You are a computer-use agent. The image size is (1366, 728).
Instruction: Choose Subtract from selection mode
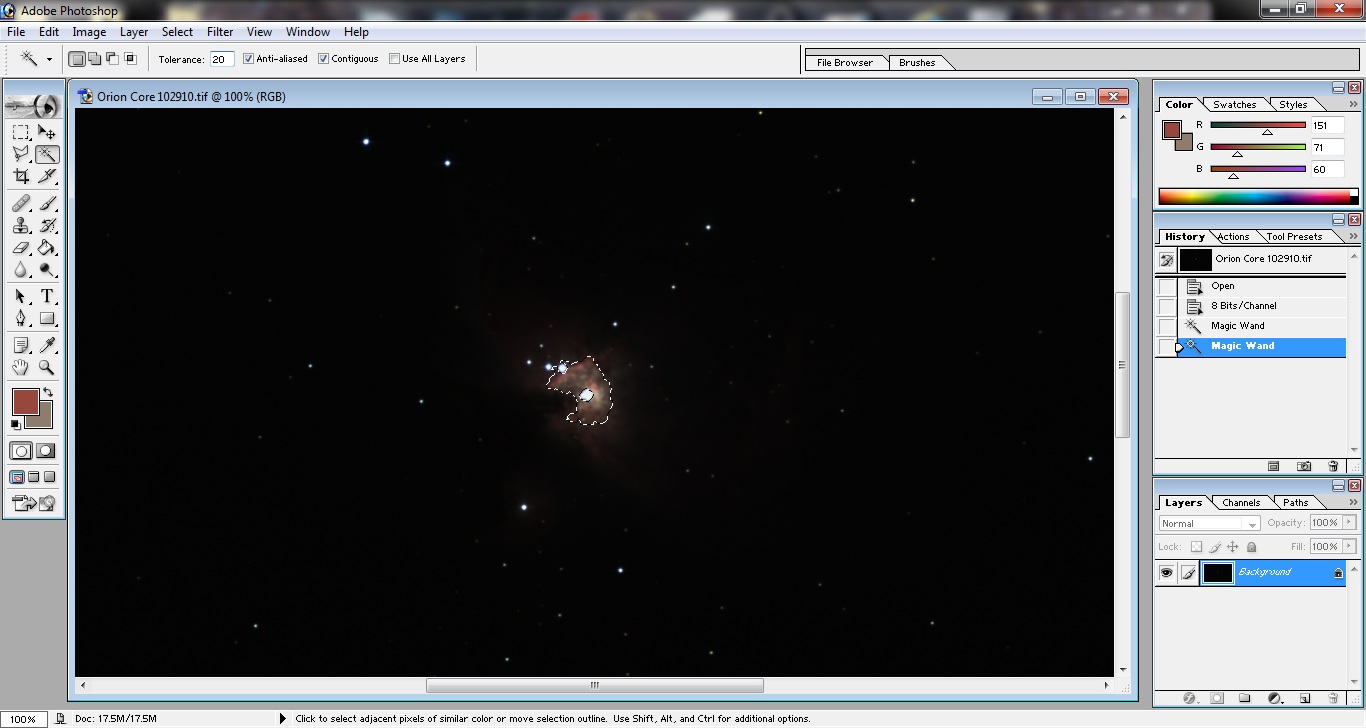(112, 59)
